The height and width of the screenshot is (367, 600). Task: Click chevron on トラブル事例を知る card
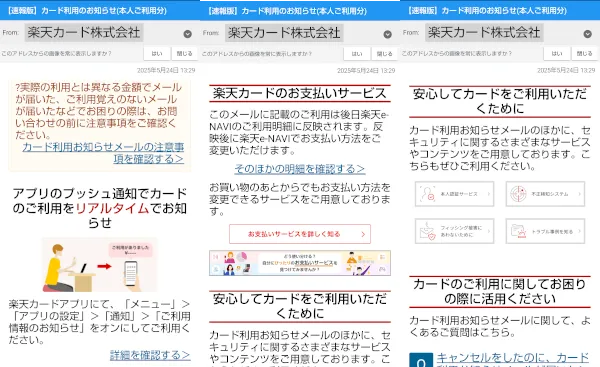point(579,231)
